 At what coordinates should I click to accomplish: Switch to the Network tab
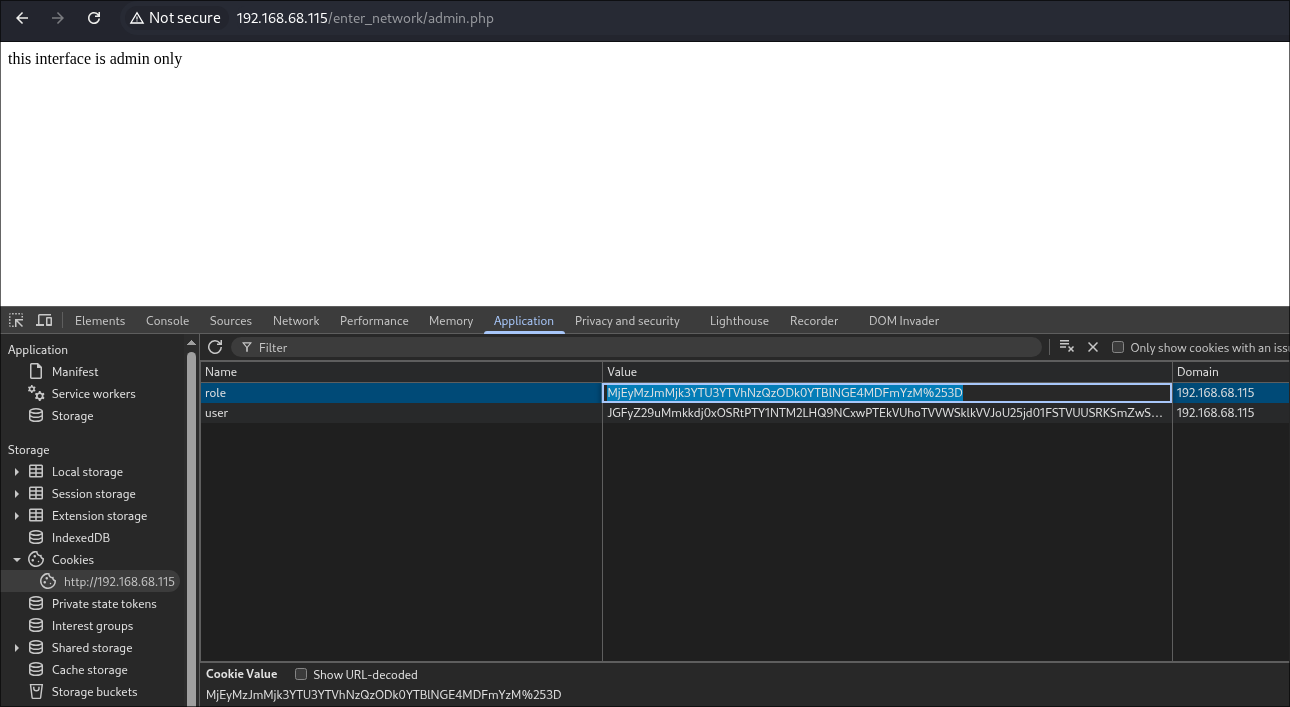[296, 321]
